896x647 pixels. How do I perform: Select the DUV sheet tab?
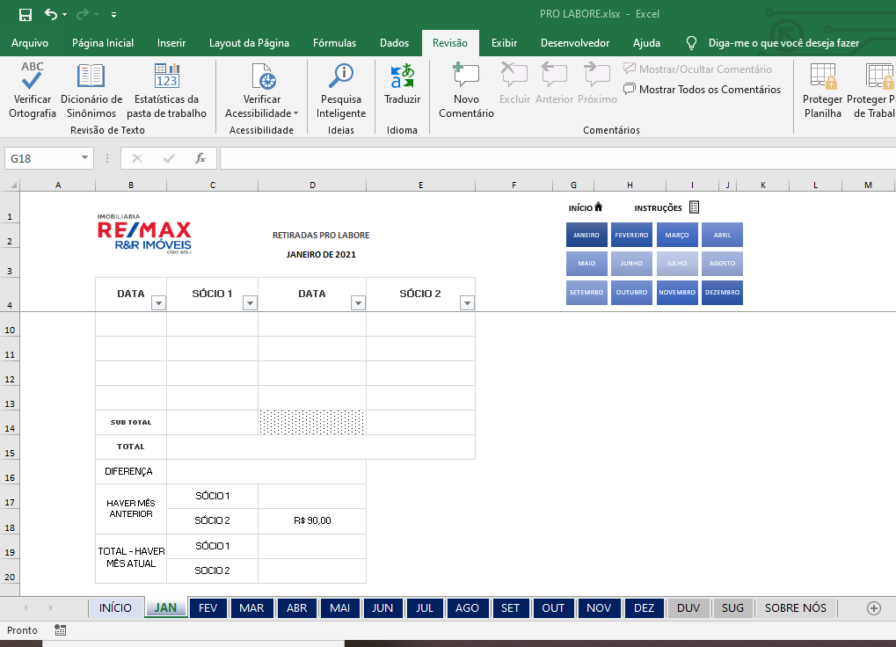click(688, 608)
